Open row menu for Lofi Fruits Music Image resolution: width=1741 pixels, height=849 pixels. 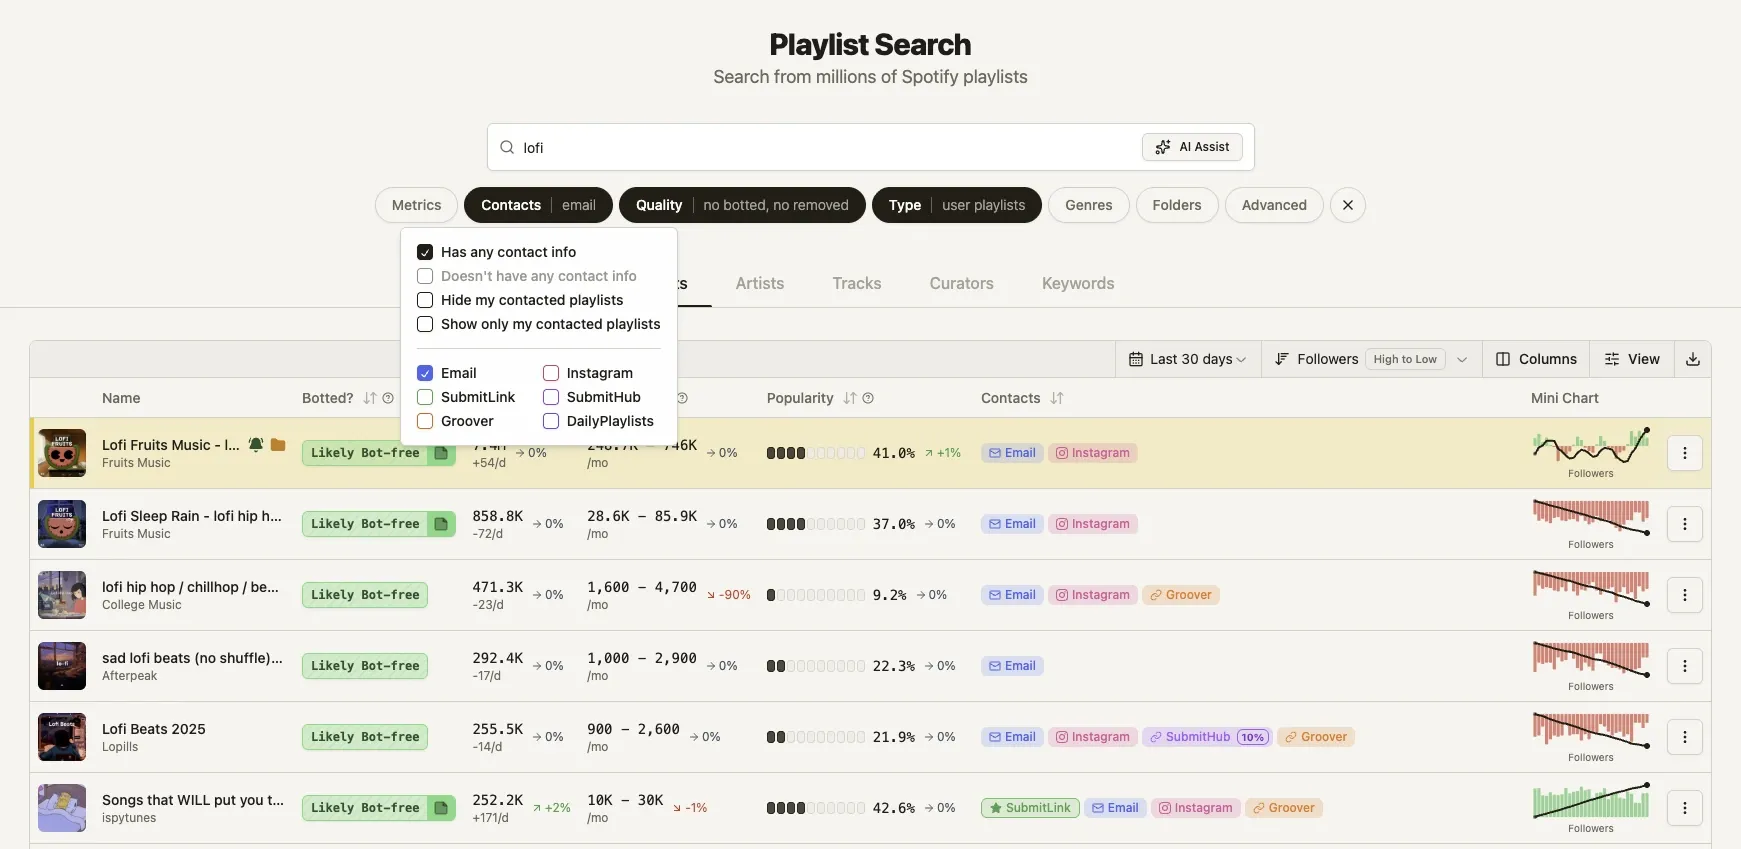[1685, 453]
